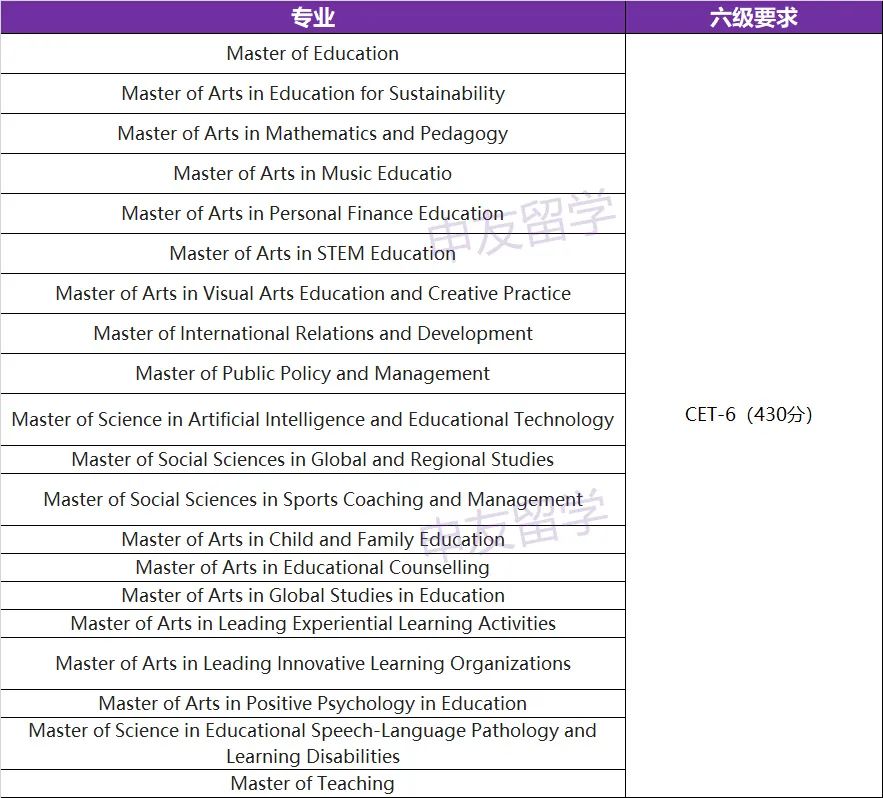Click the Master of Teaching row
883x798 pixels.
(x=313, y=783)
